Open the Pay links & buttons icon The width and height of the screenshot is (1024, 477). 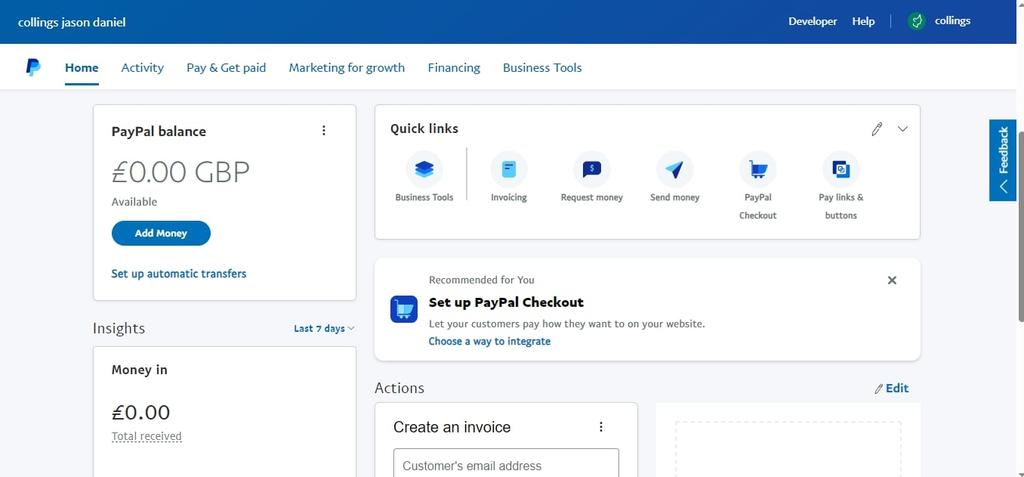tap(841, 170)
